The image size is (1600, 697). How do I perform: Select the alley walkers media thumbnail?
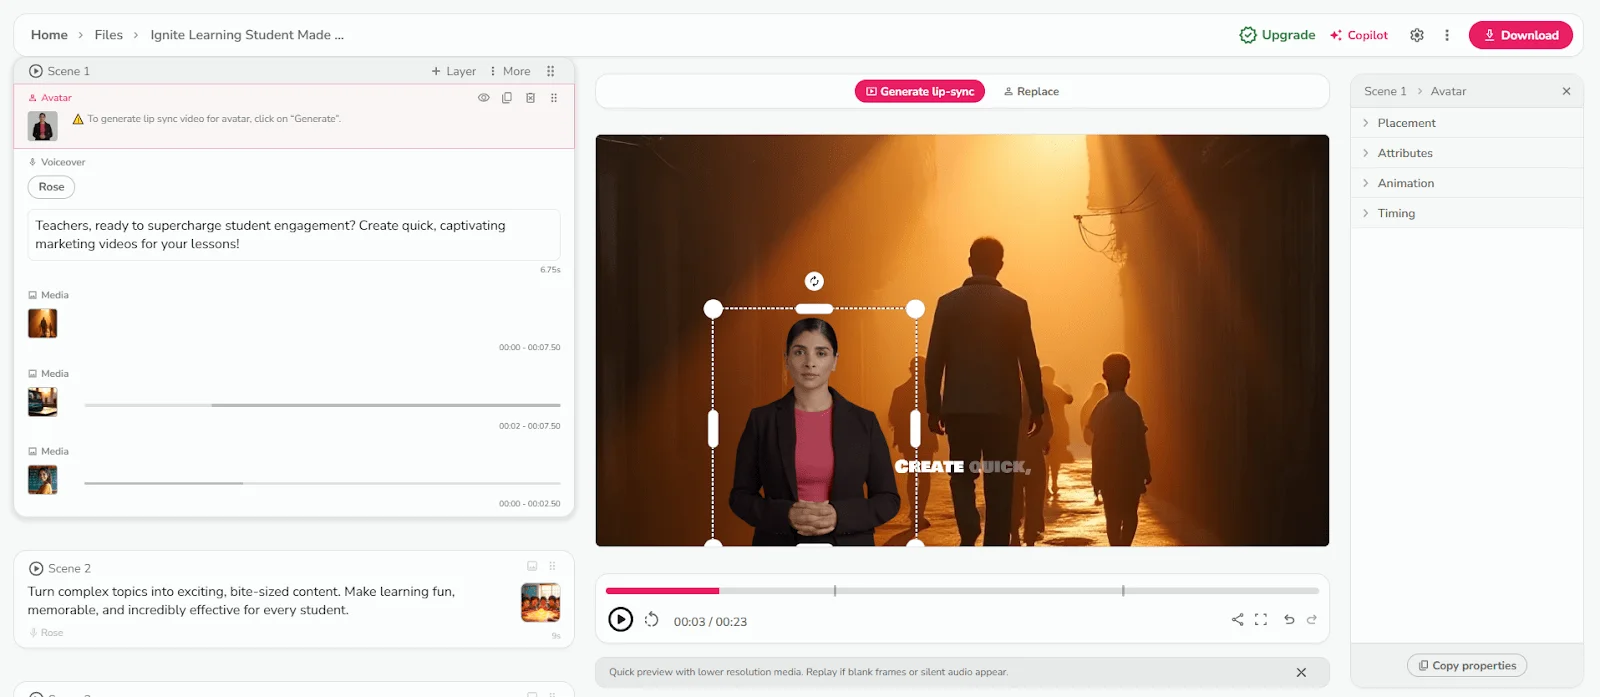click(x=42, y=323)
